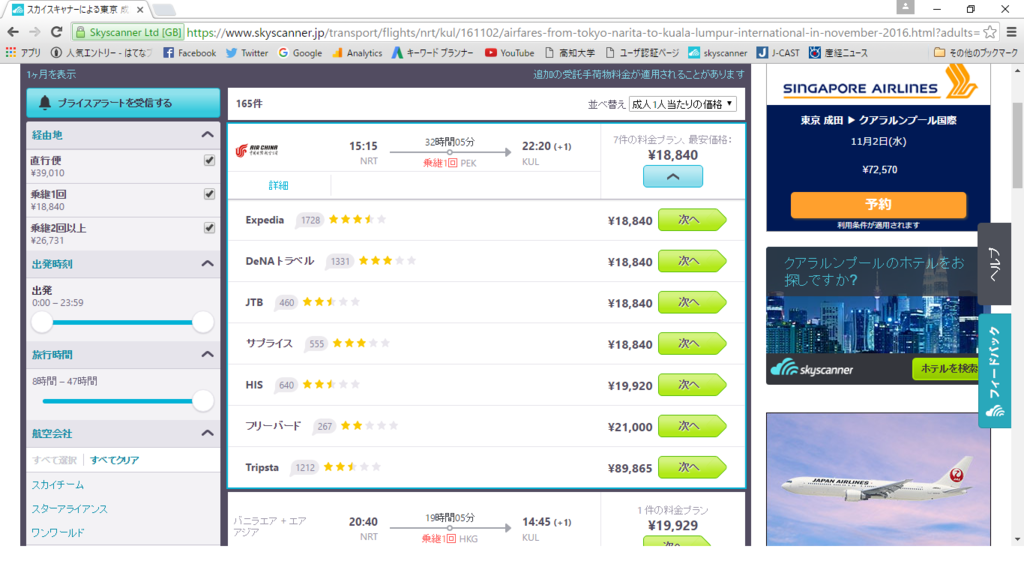Click the バニラエア + エアアジア flight row
Screen dimensions: 1024x576
[487, 520]
